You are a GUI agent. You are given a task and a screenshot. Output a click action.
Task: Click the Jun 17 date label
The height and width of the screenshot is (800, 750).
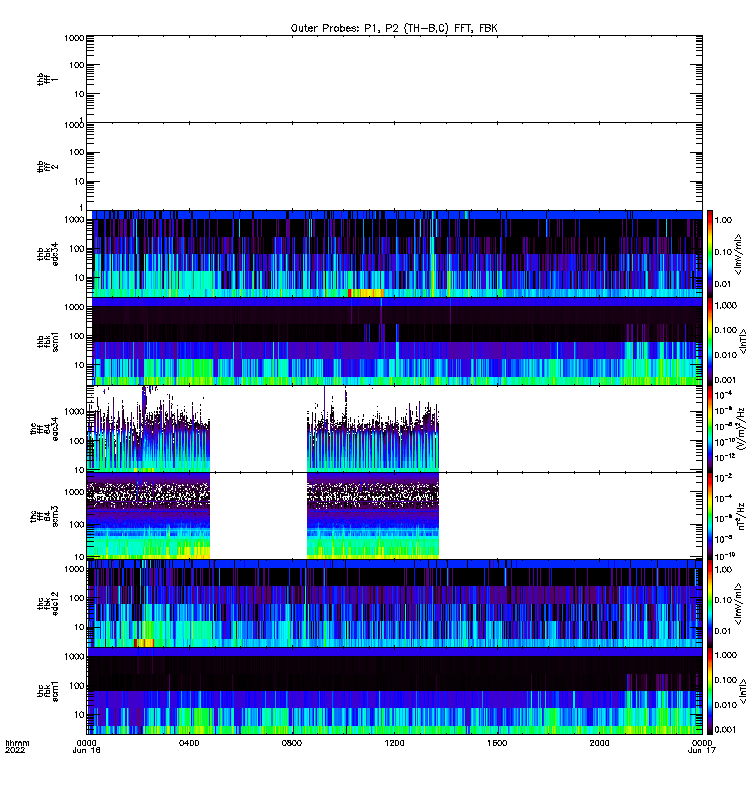[702, 750]
